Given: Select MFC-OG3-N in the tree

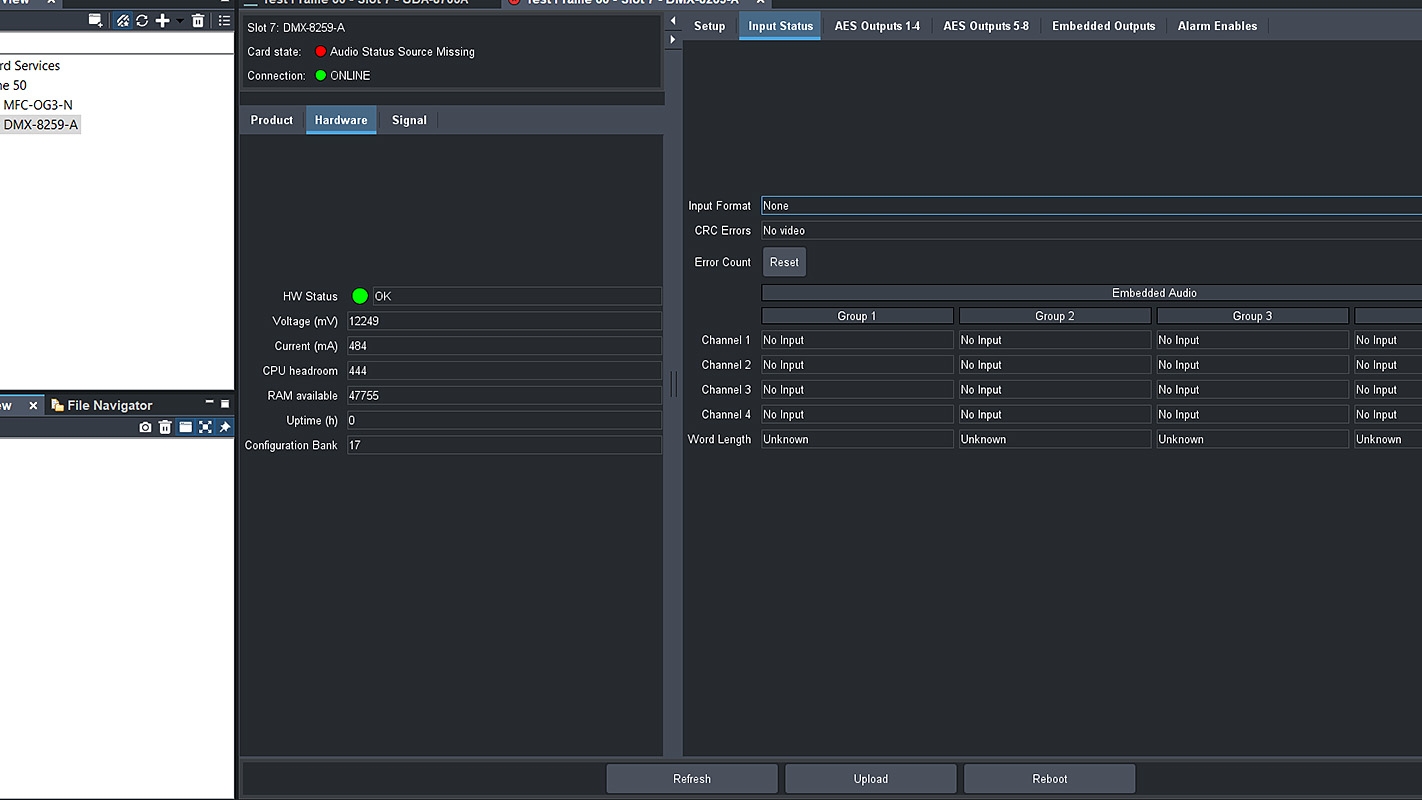Looking at the screenshot, I should click(x=38, y=105).
